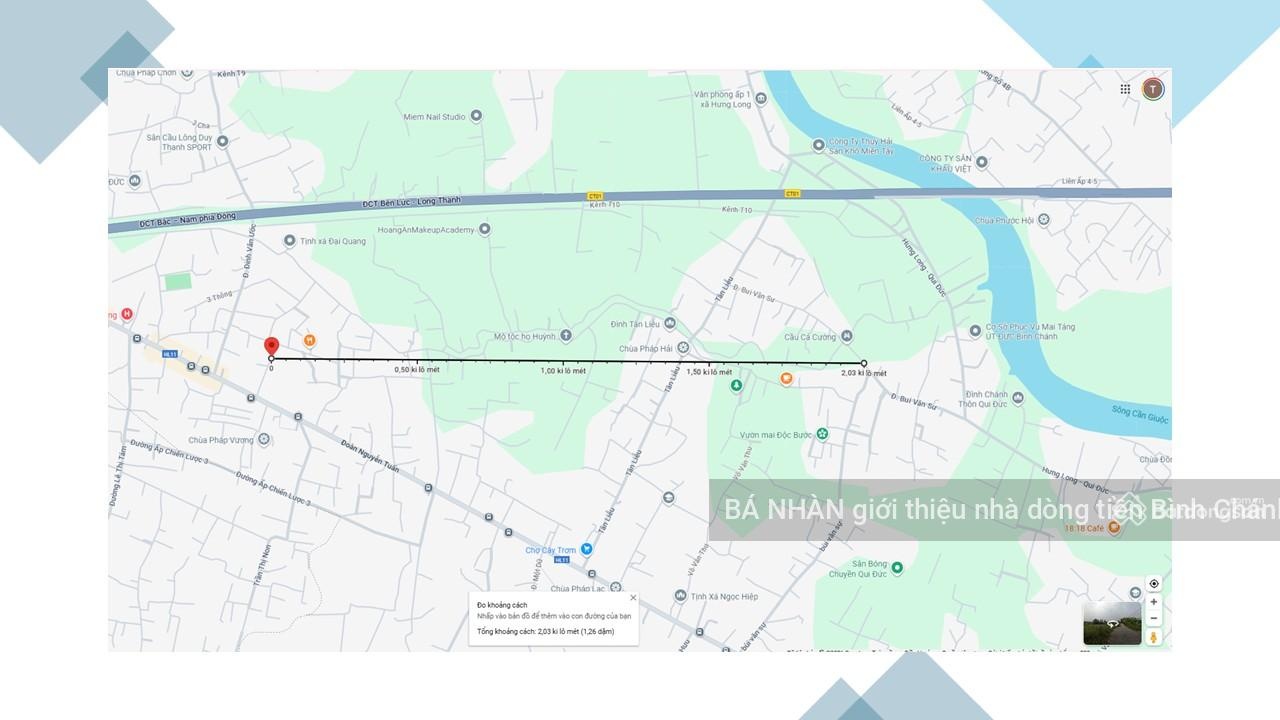Viewport: 1280px width, 720px height.
Task: Select the Tịnh xá Đại Quang marker
Action: click(x=290, y=240)
